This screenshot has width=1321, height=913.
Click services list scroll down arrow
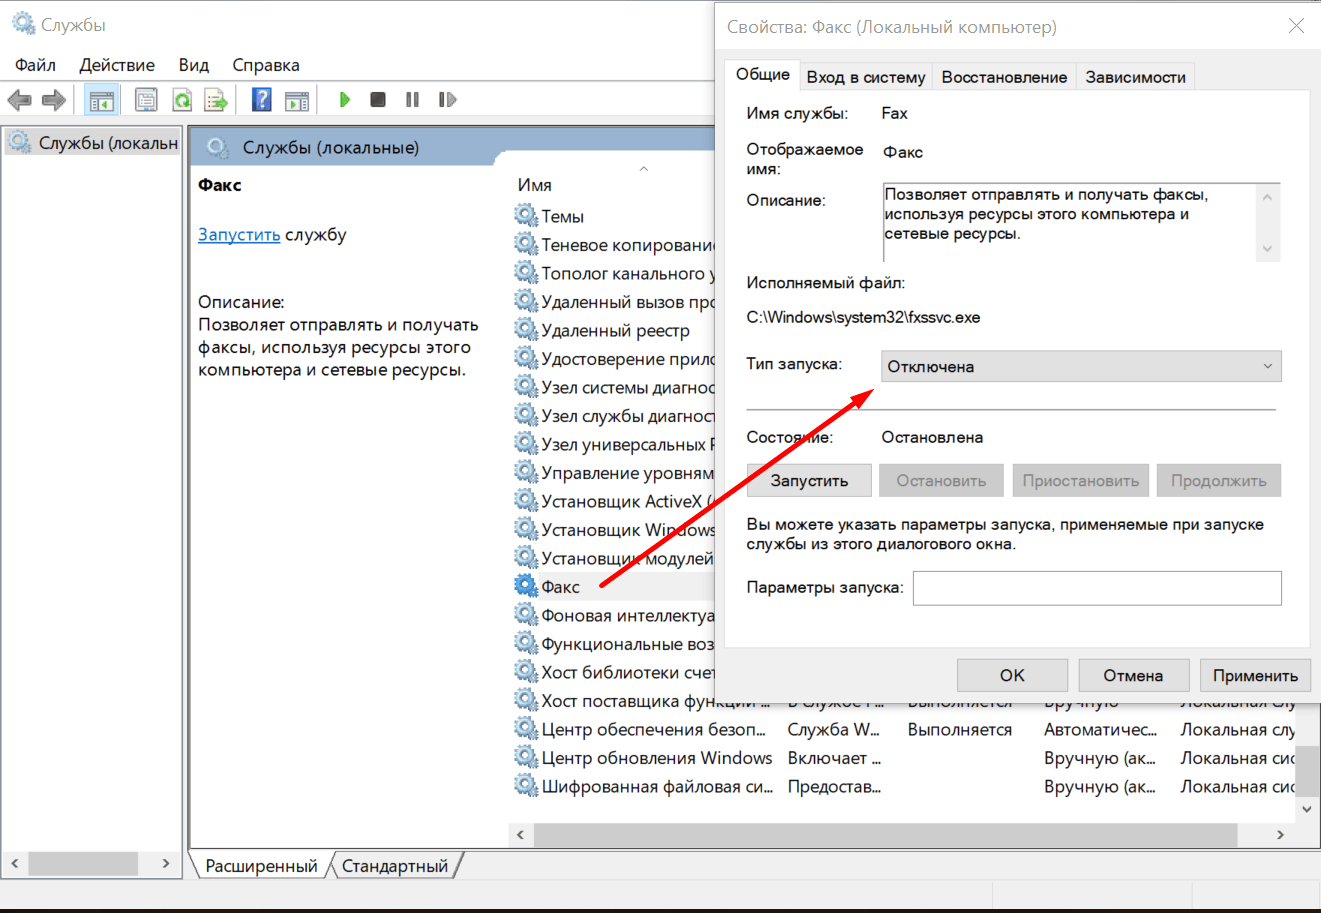coord(1306,809)
